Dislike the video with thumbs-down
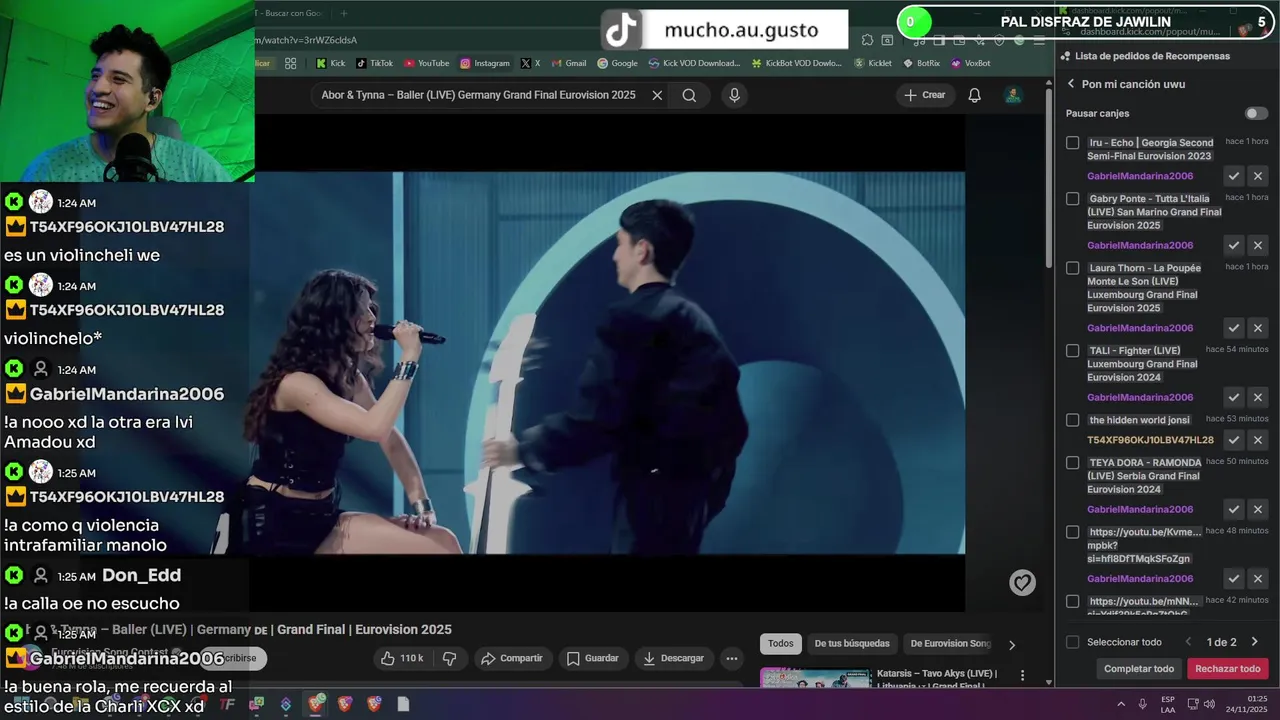The width and height of the screenshot is (1280, 720). coord(449,658)
